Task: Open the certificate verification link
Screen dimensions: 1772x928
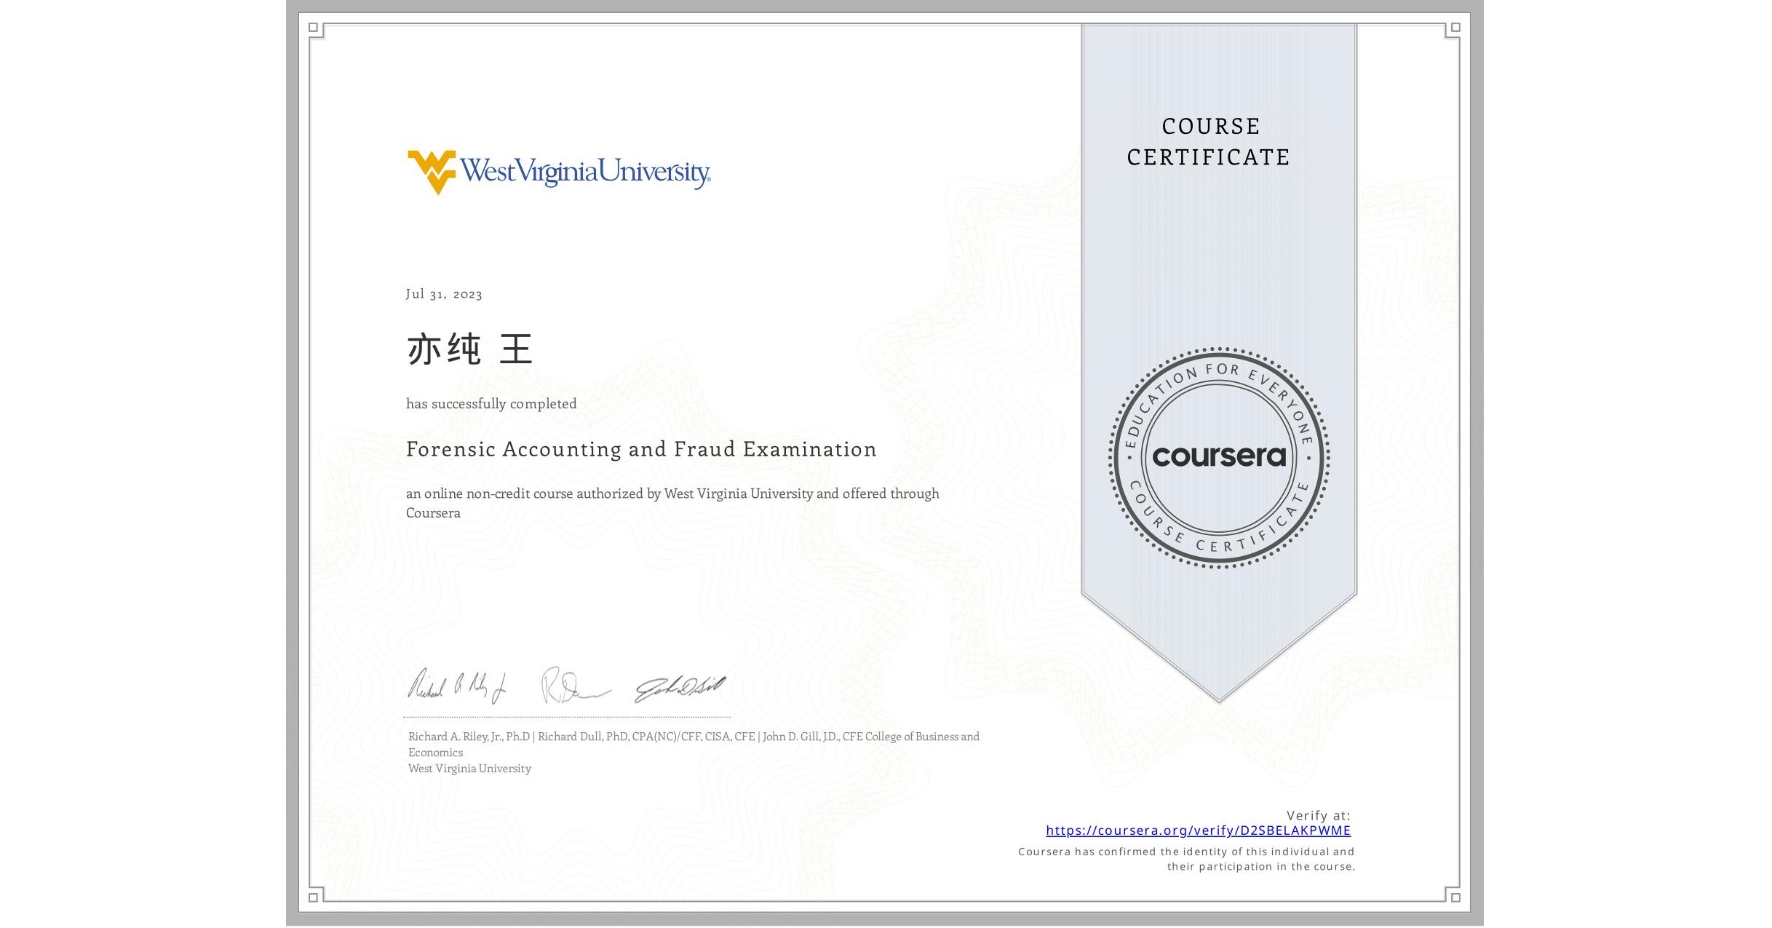Action: pos(1196,830)
